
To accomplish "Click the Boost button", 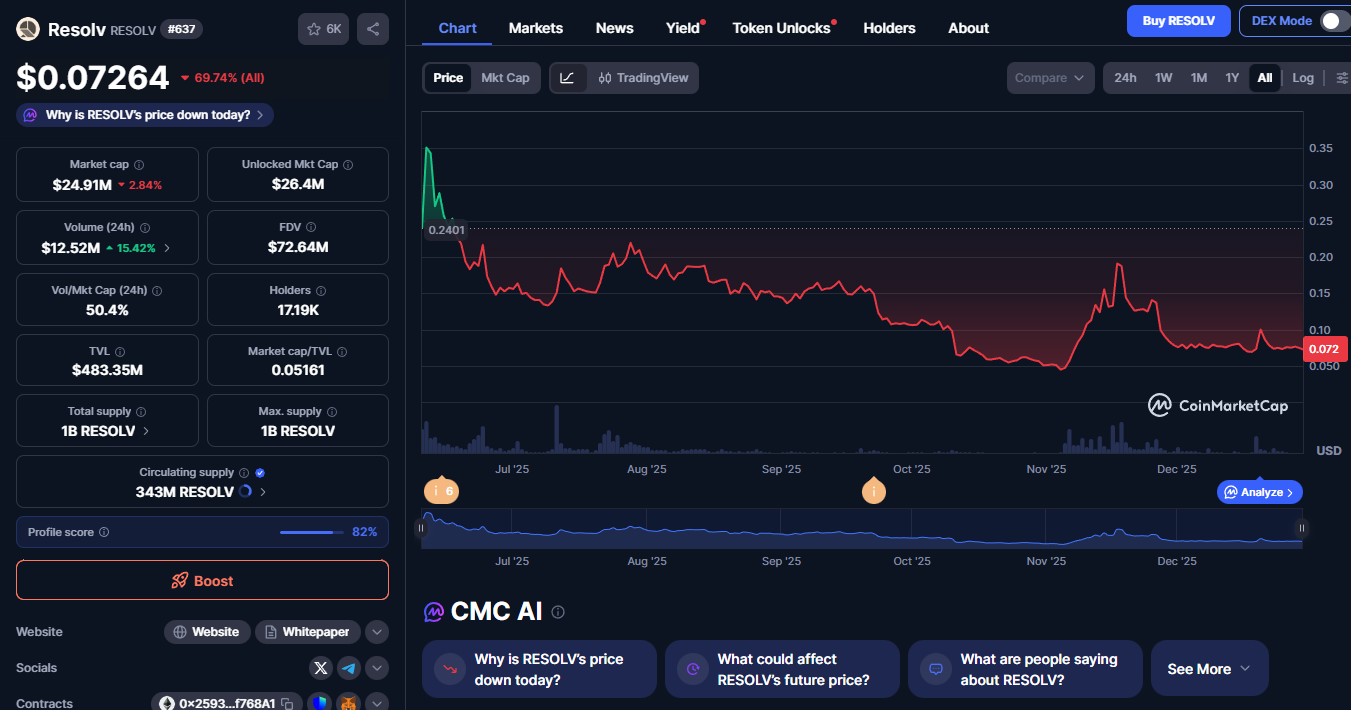I will [202, 580].
